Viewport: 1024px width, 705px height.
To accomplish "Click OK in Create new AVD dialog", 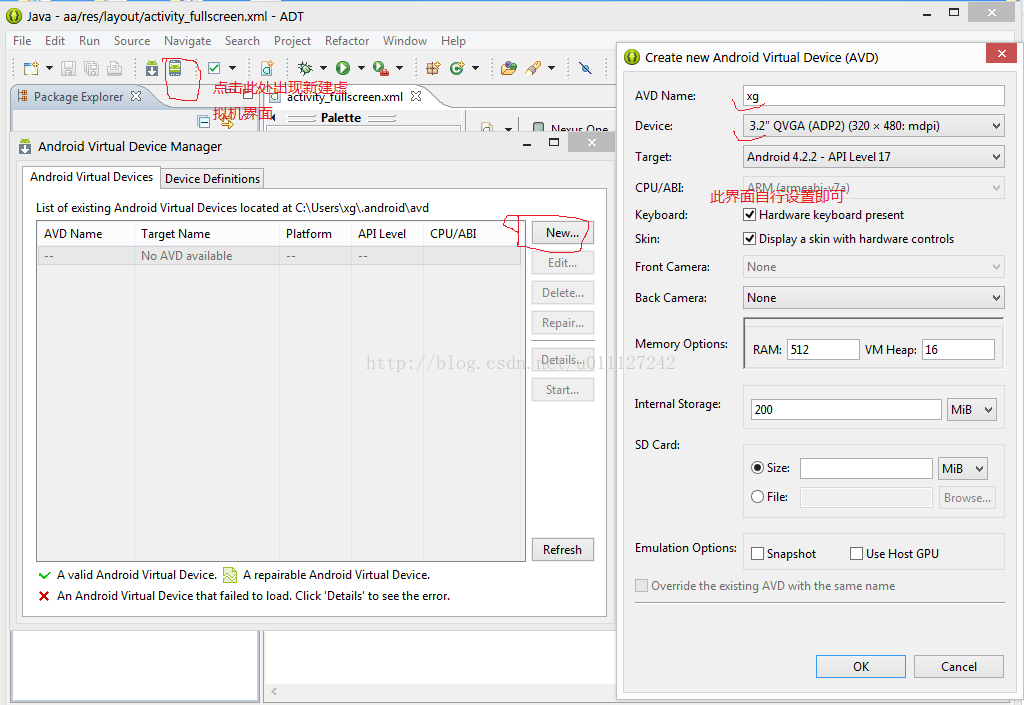I will coord(861,666).
